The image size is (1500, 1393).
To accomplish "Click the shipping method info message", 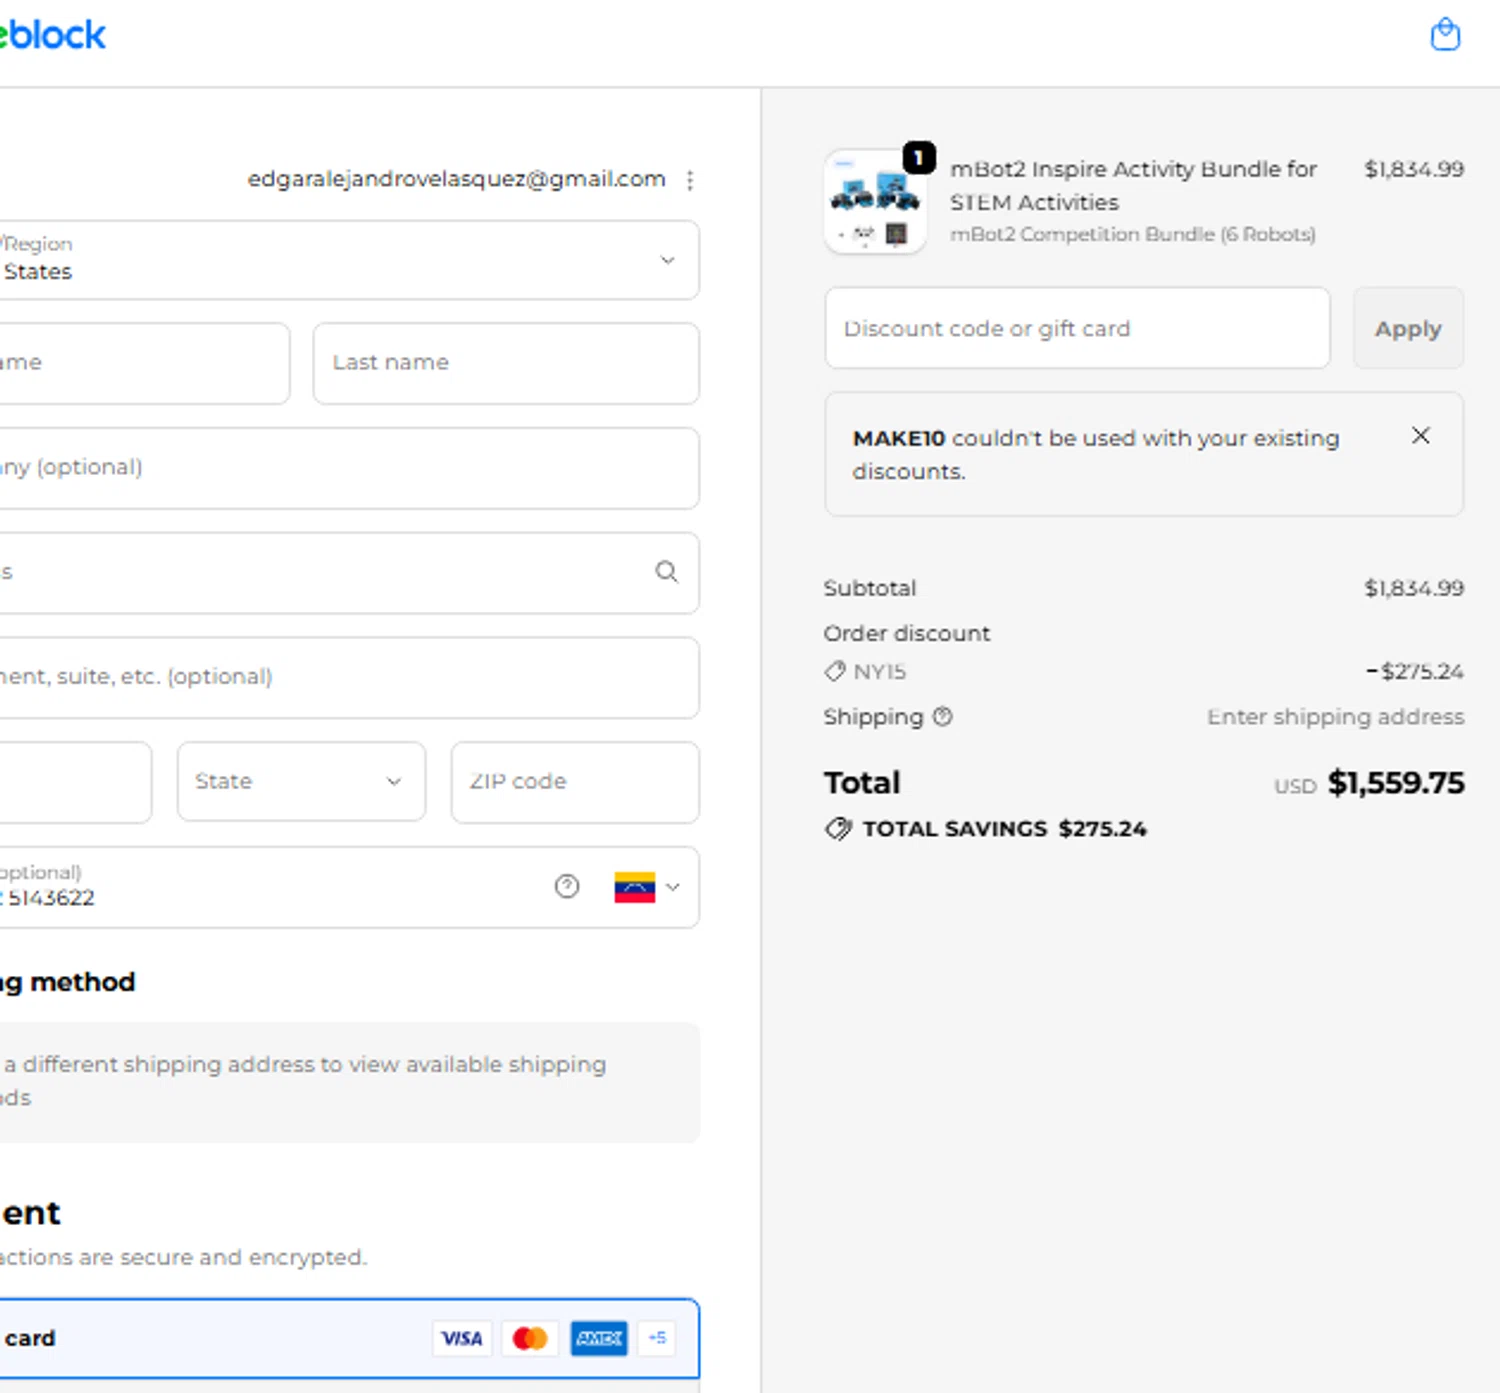I will point(349,1082).
